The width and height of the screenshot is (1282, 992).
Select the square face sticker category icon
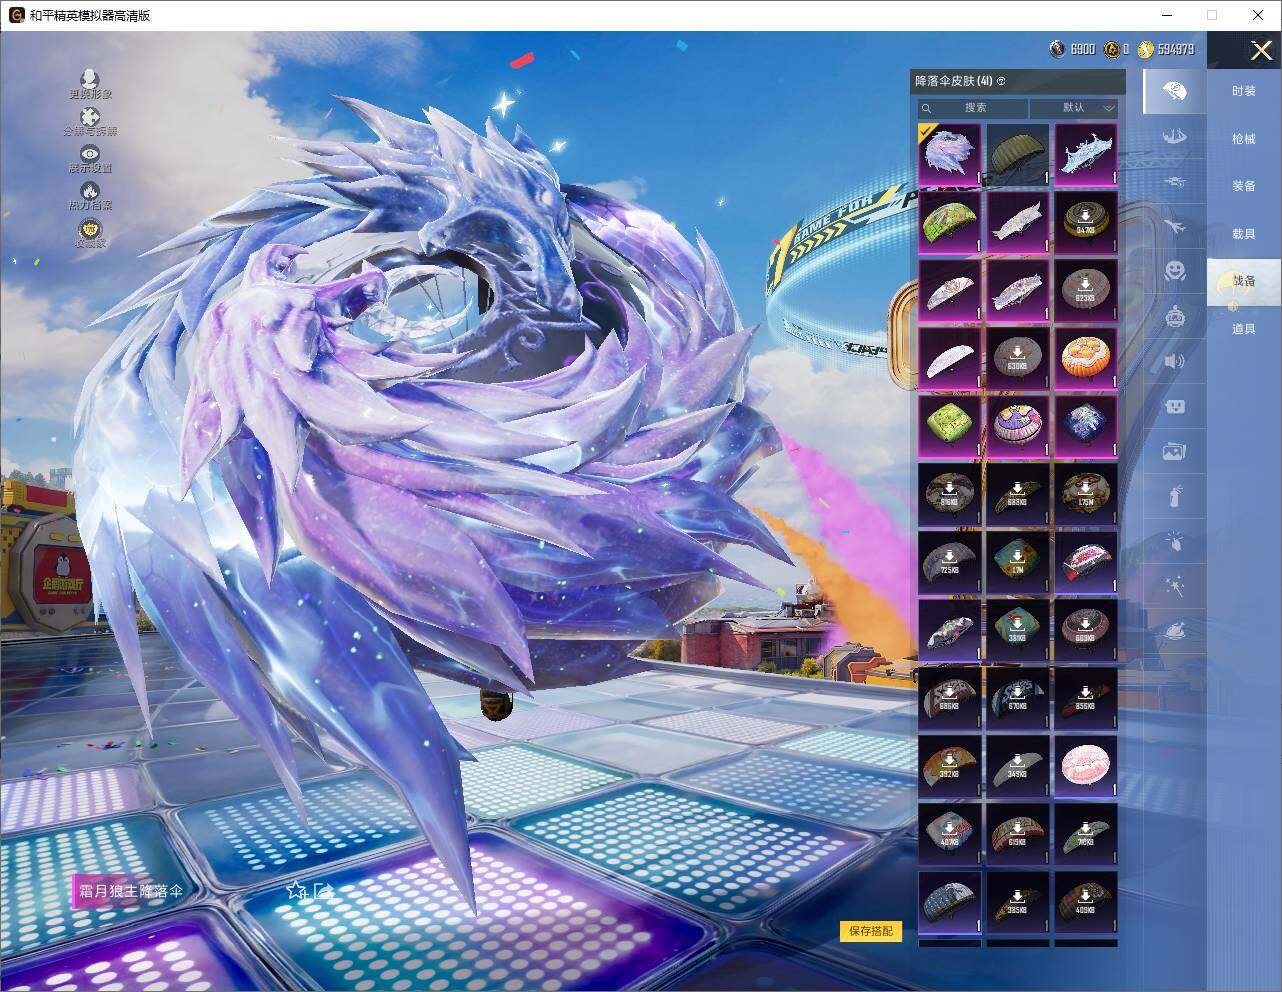coord(1175,406)
